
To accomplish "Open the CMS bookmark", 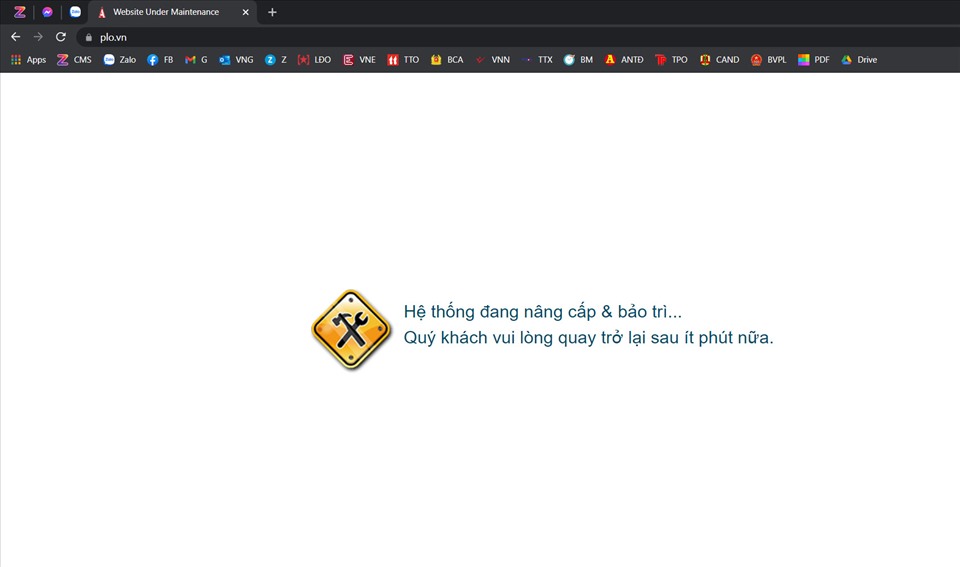I will (x=74, y=59).
